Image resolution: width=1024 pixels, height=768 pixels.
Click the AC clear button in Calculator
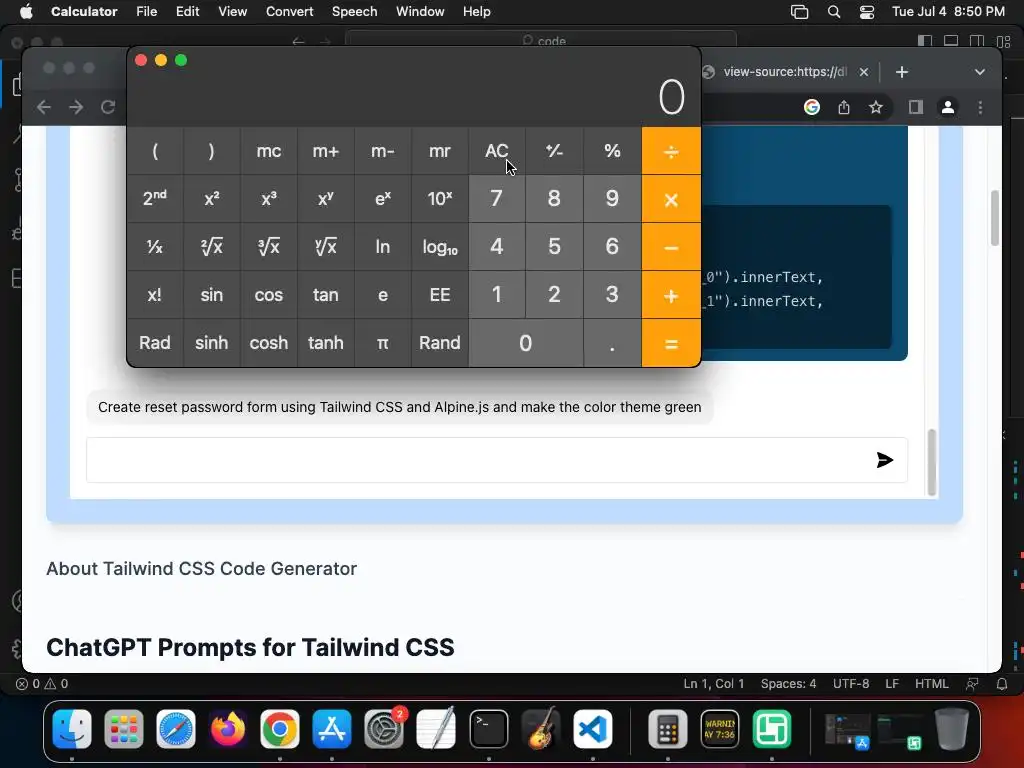click(496, 151)
